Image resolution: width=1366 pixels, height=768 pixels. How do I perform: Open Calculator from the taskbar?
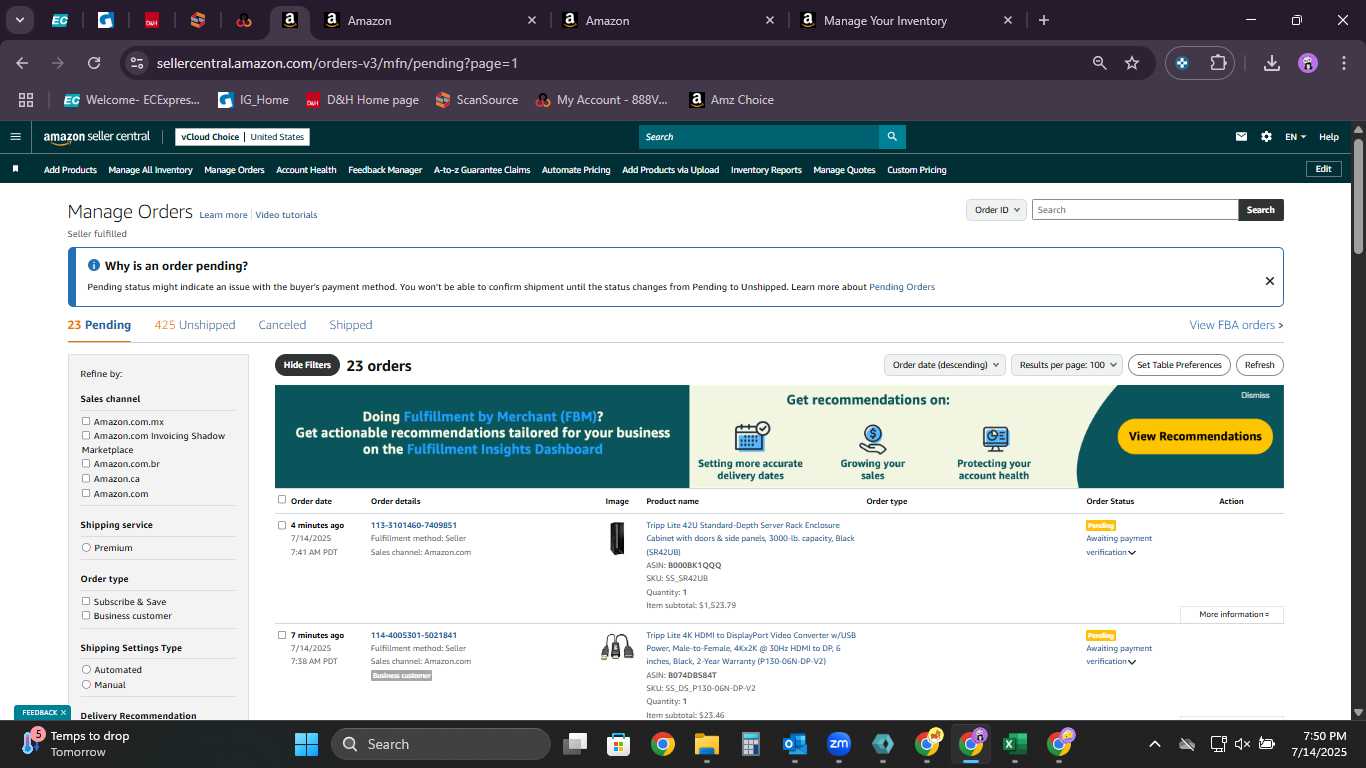point(751,744)
